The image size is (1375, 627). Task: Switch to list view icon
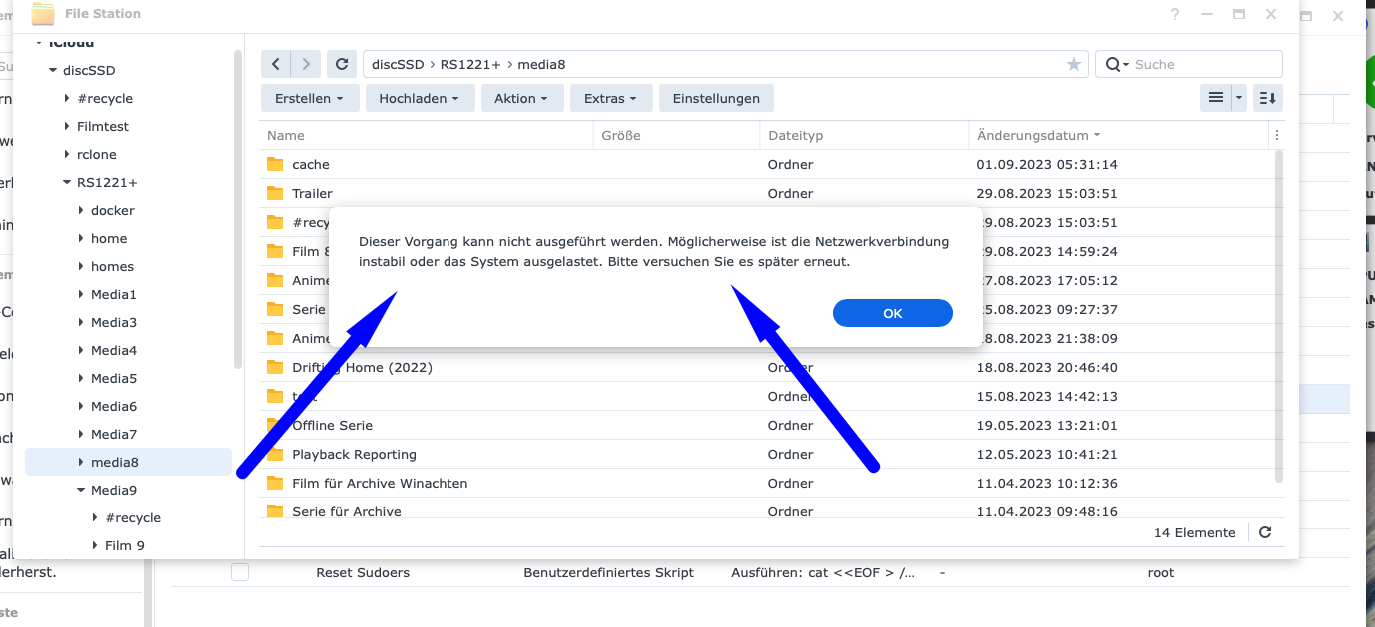click(1215, 98)
